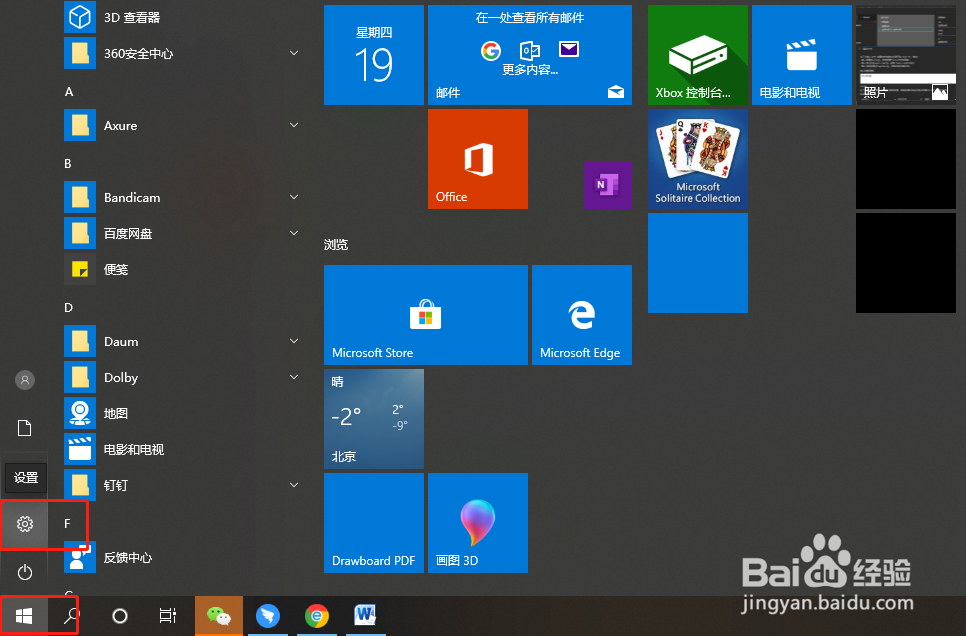Open the 北京 weather tile
The height and width of the screenshot is (636, 966).
click(x=374, y=419)
